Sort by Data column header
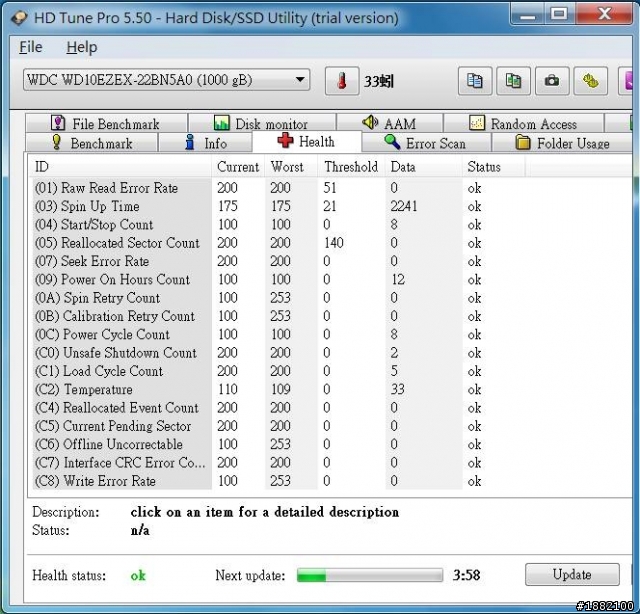 point(423,167)
